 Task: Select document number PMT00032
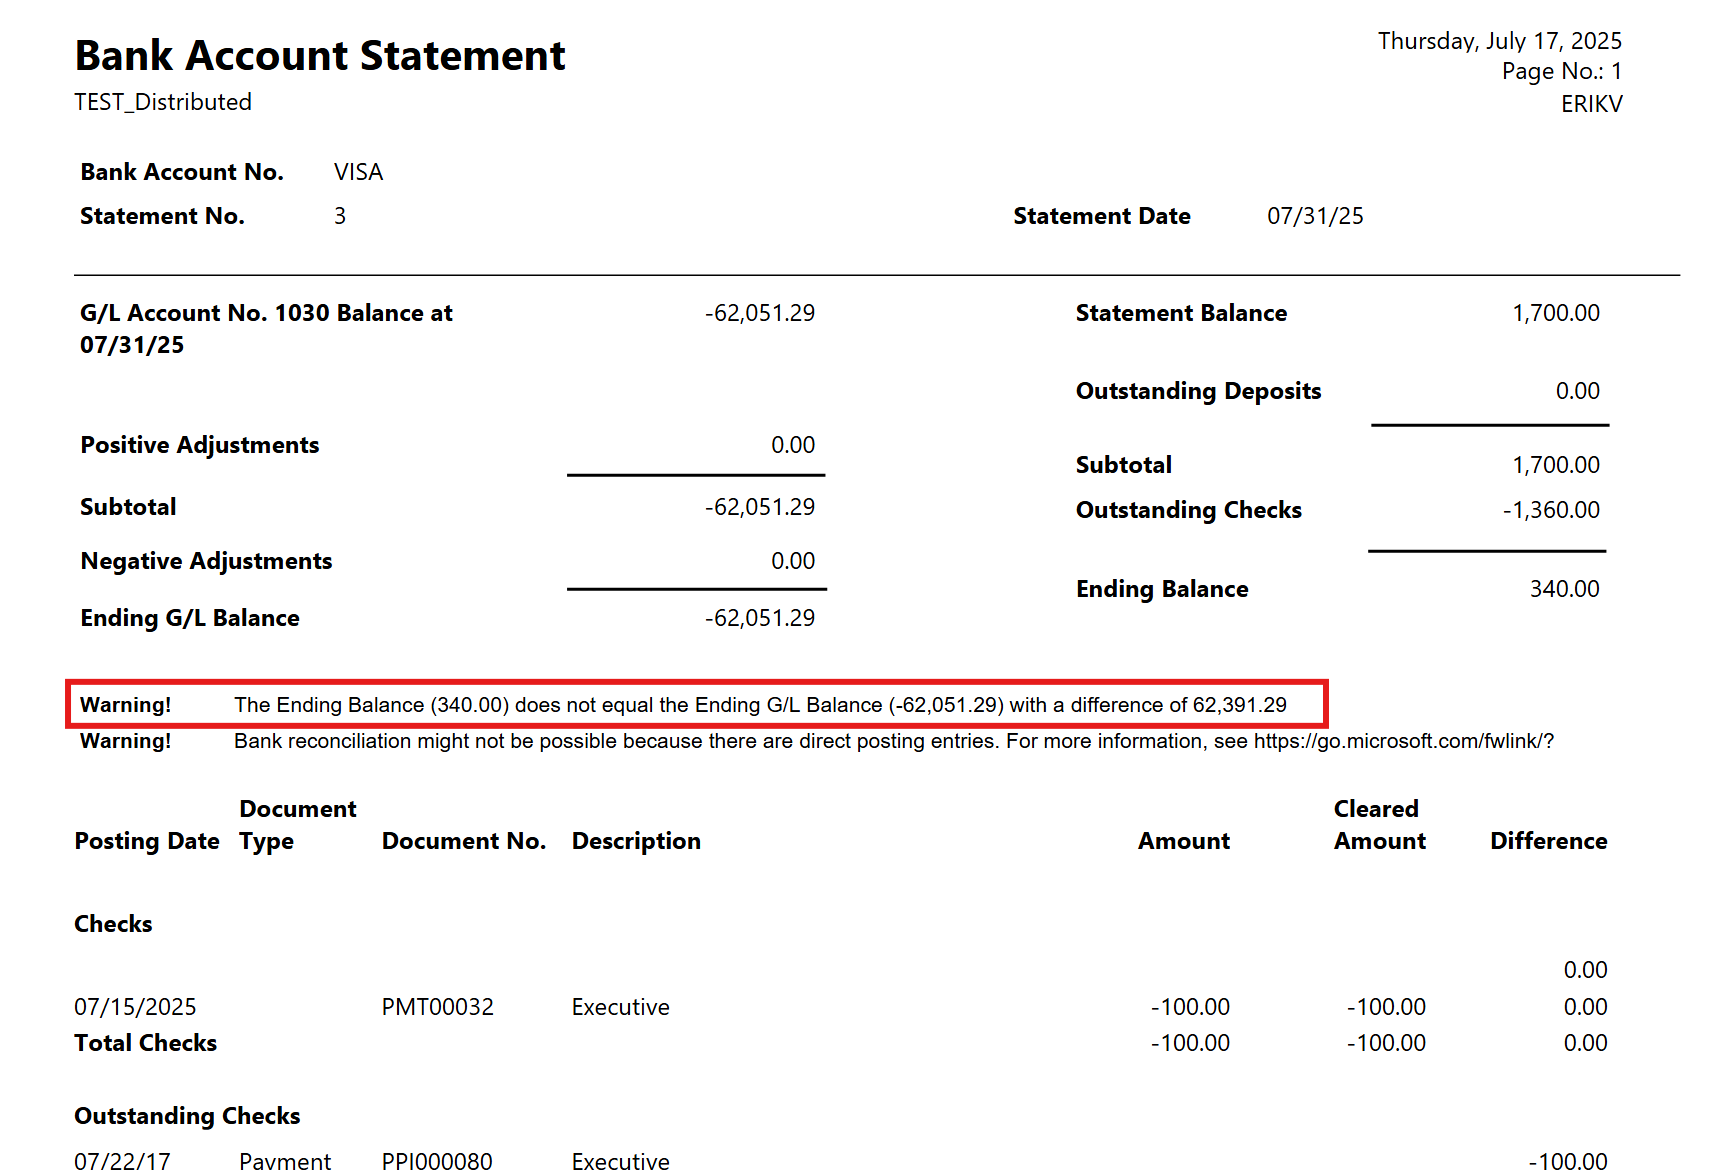click(437, 1007)
